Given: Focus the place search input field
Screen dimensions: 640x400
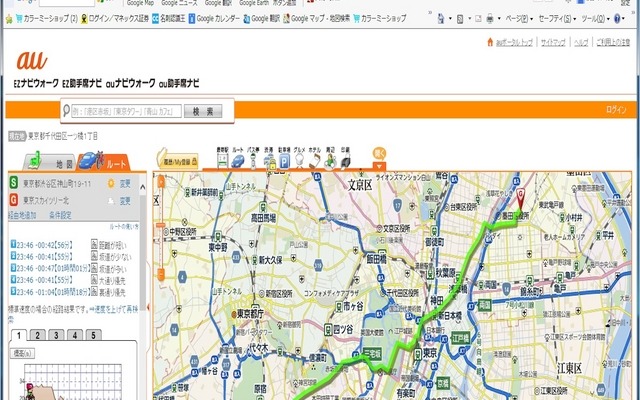Looking at the screenshot, I should pos(127,111).
